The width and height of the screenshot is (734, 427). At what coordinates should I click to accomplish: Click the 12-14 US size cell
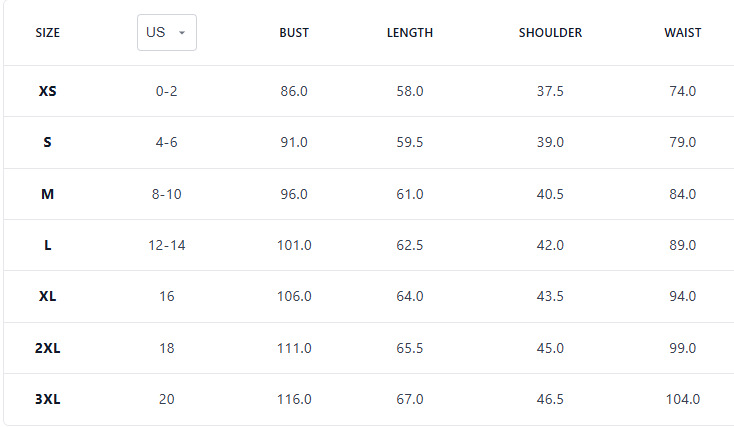tap(167, 245)
